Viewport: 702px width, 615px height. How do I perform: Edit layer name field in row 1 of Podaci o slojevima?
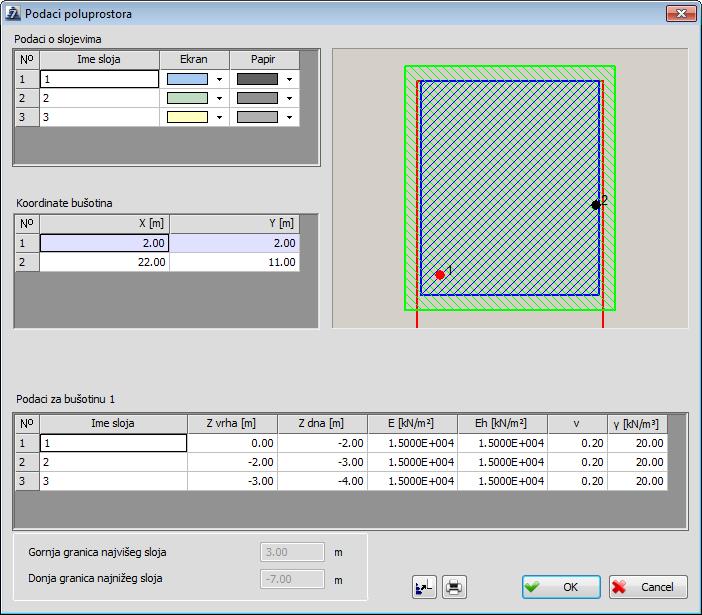coord(99,79)
